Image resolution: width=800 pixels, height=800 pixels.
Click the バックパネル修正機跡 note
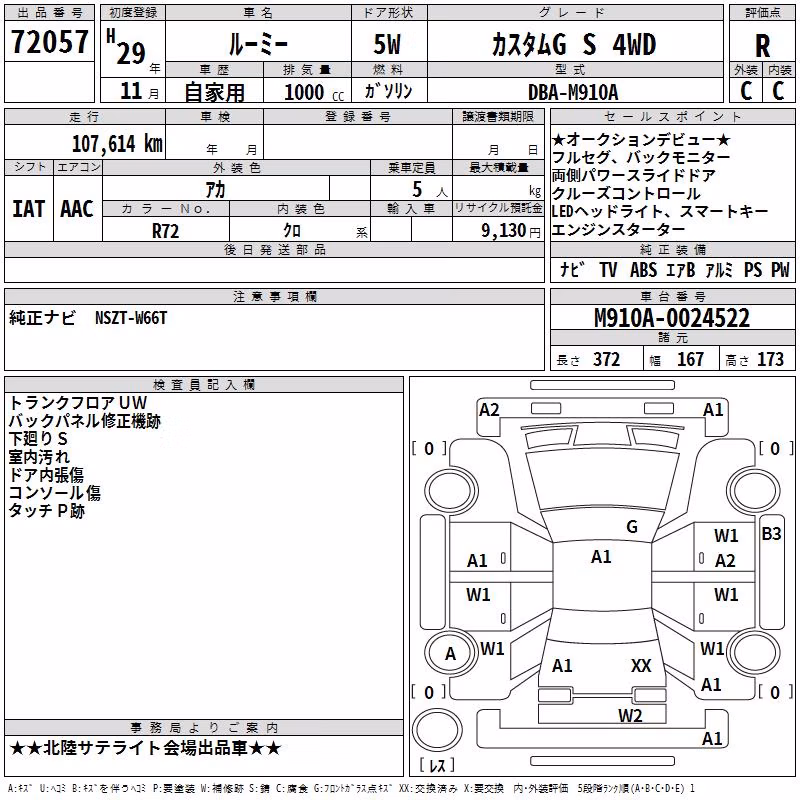click(x=85, y=421)
